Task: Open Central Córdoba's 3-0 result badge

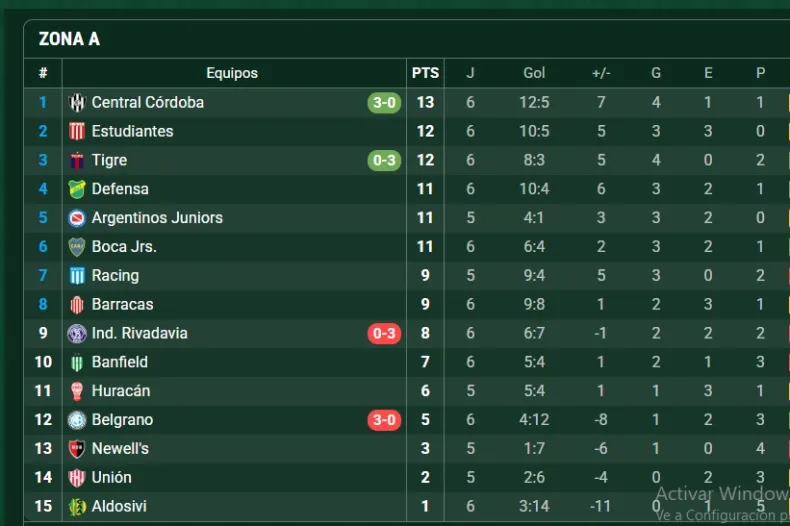Action: (384, 102)
